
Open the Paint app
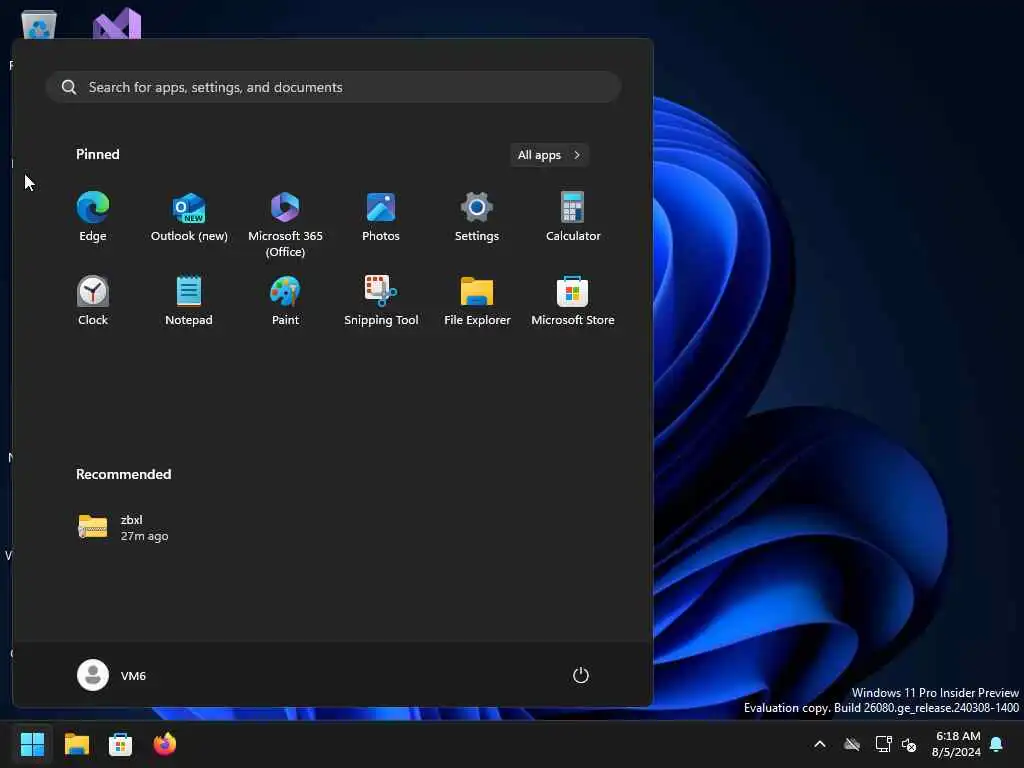(285, 301)
